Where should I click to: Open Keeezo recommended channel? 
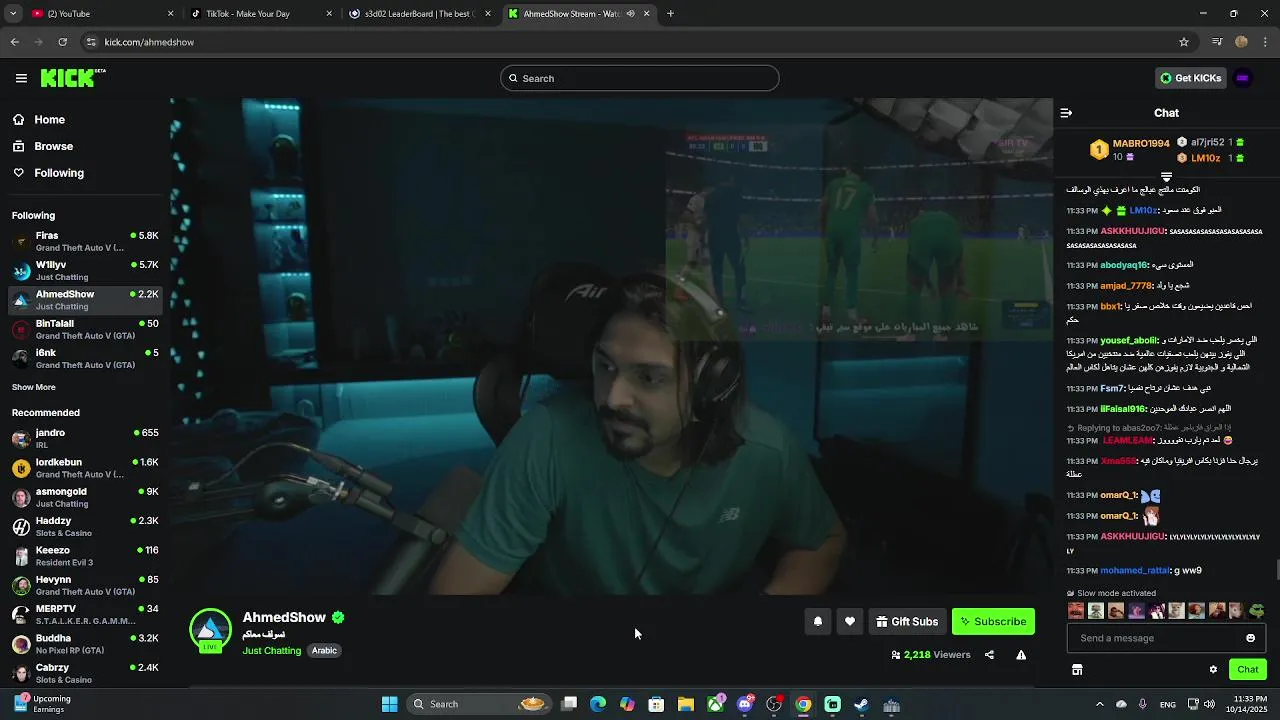(x=85, y=556)
